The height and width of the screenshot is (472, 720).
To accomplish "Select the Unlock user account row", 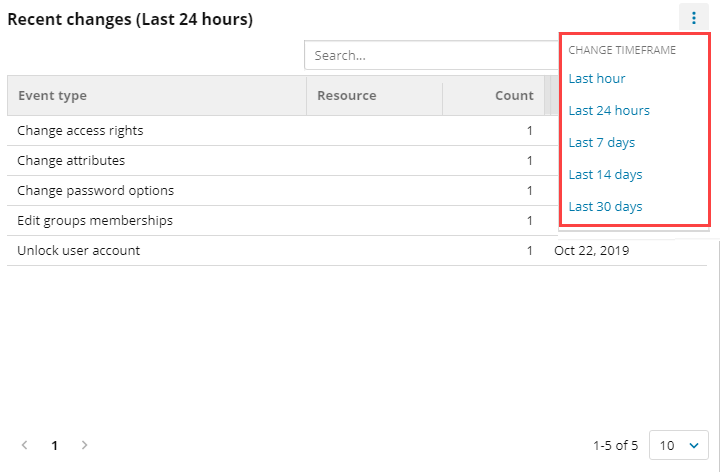I will (79, 250).
